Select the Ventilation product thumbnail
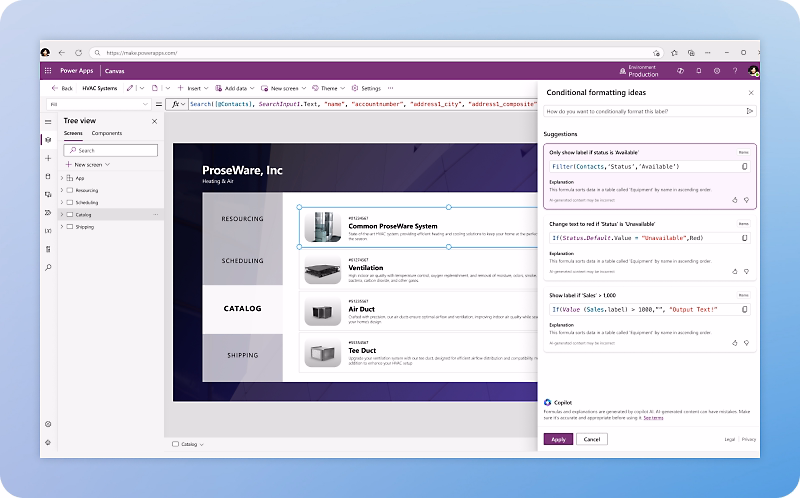 [x=322, y=270]
